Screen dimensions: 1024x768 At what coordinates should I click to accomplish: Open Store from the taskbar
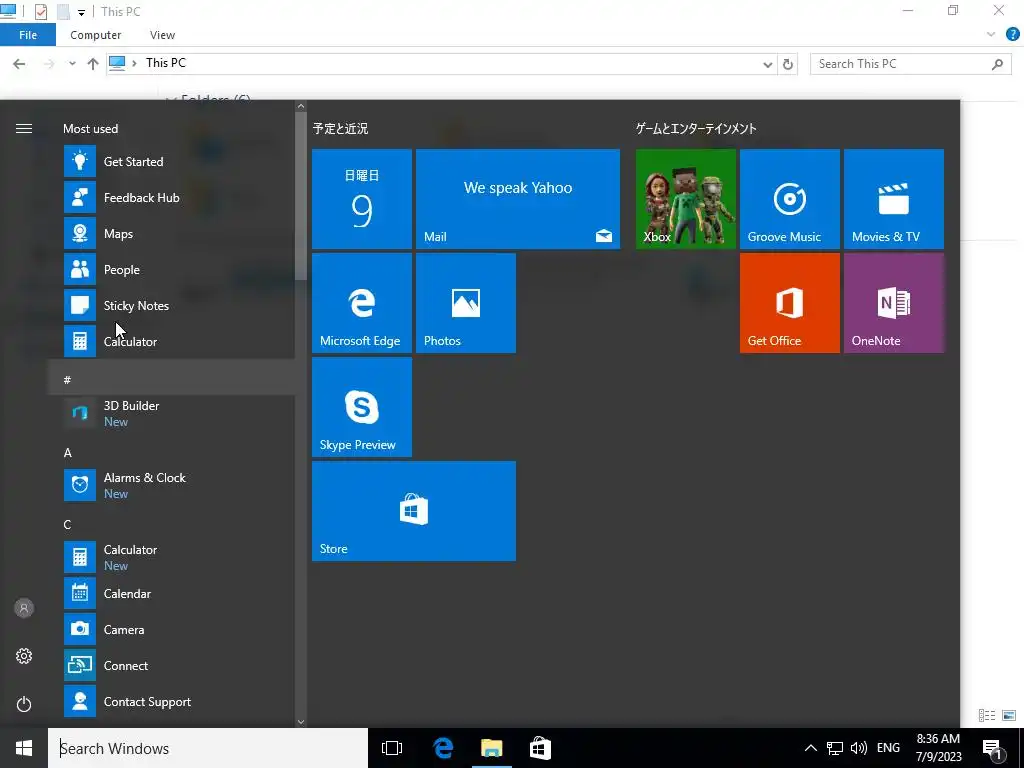(x=540, y=748)
